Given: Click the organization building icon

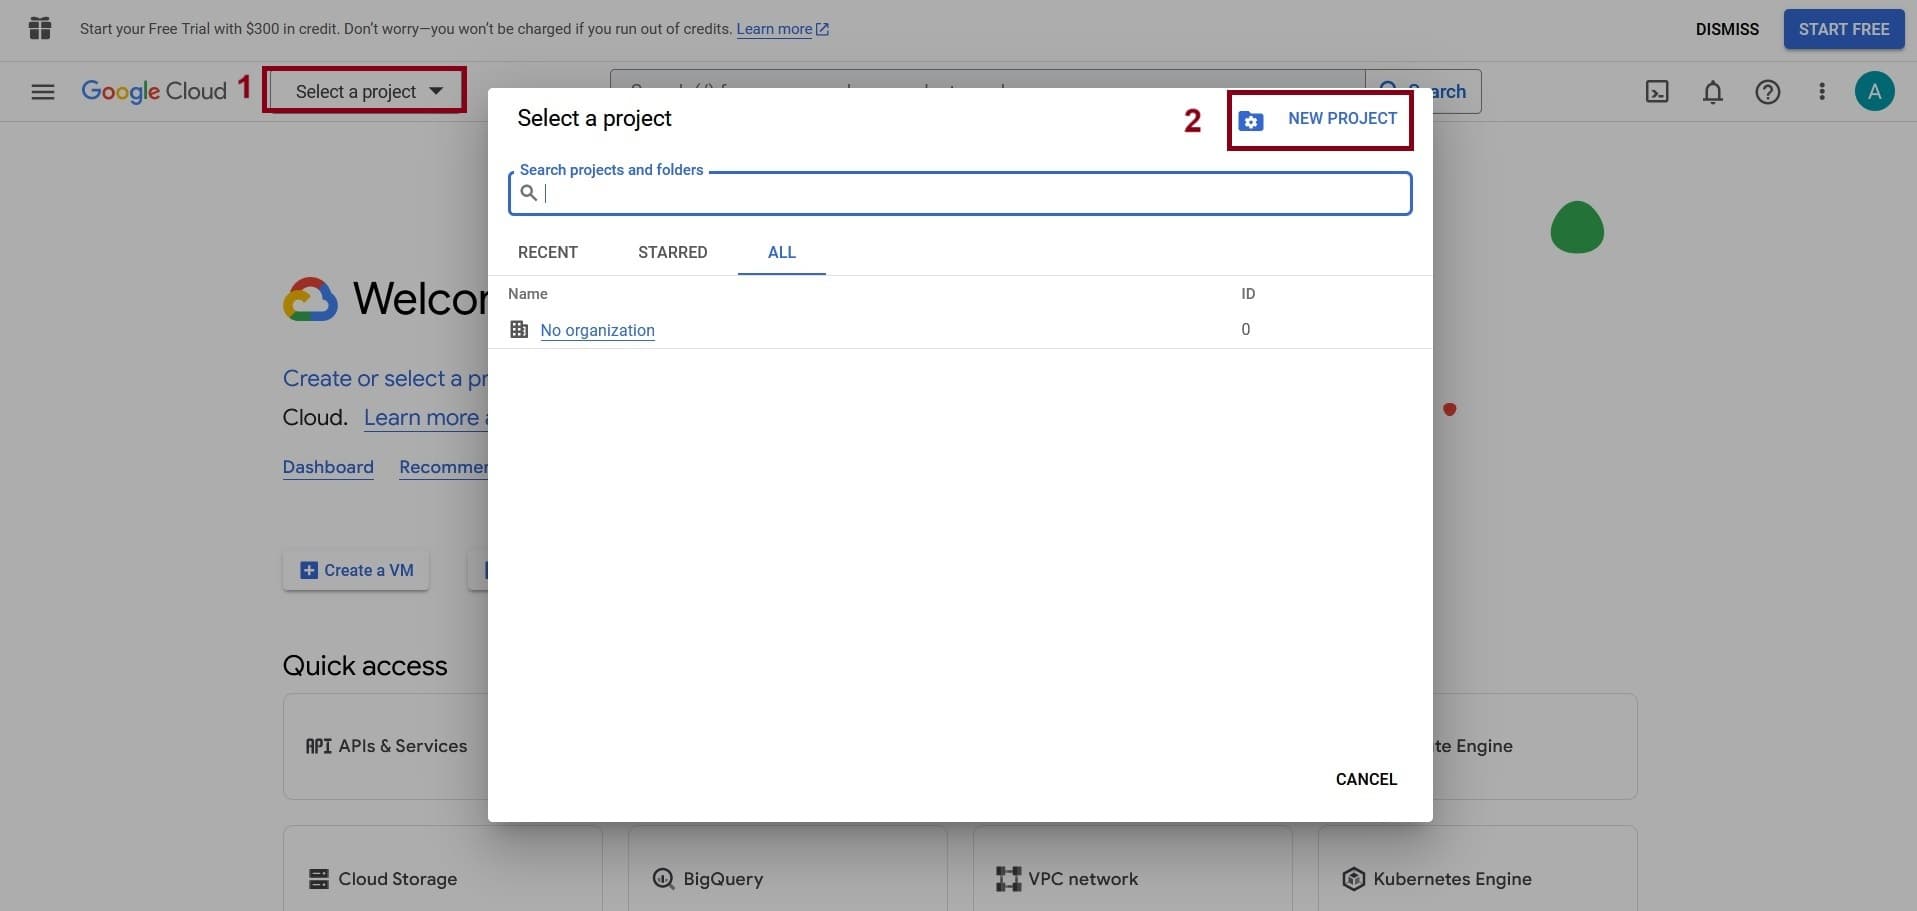Looking at the screenshot, I should click(519, 329).
